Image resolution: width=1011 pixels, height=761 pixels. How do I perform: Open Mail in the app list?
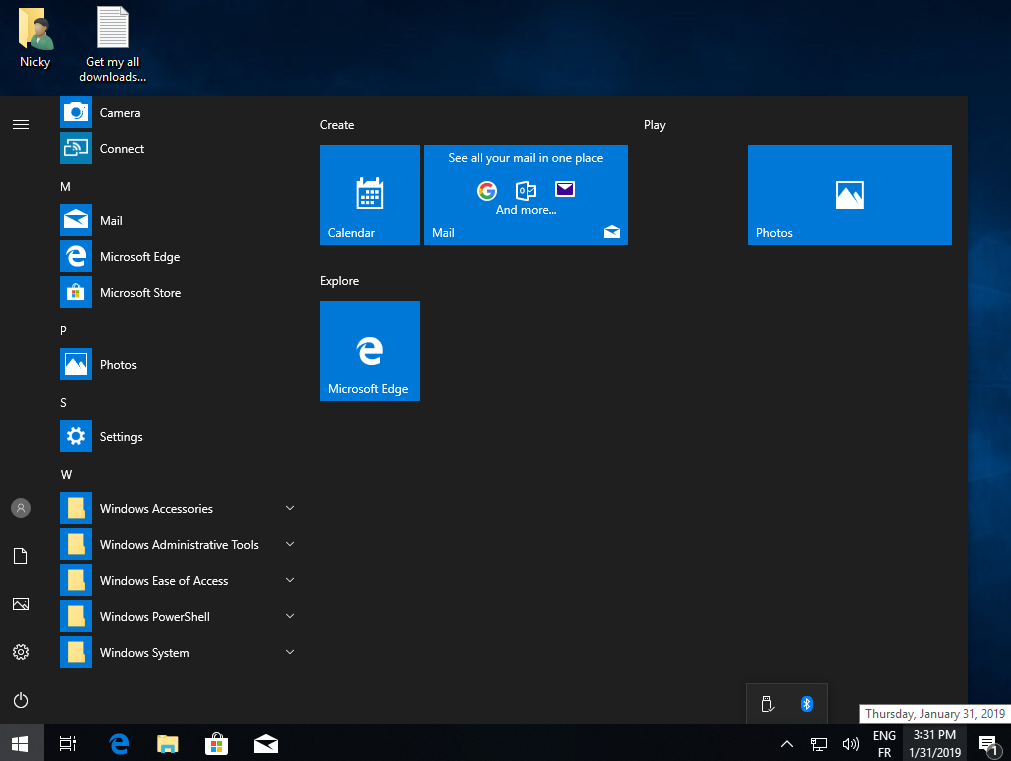click(x=179, y=221)
